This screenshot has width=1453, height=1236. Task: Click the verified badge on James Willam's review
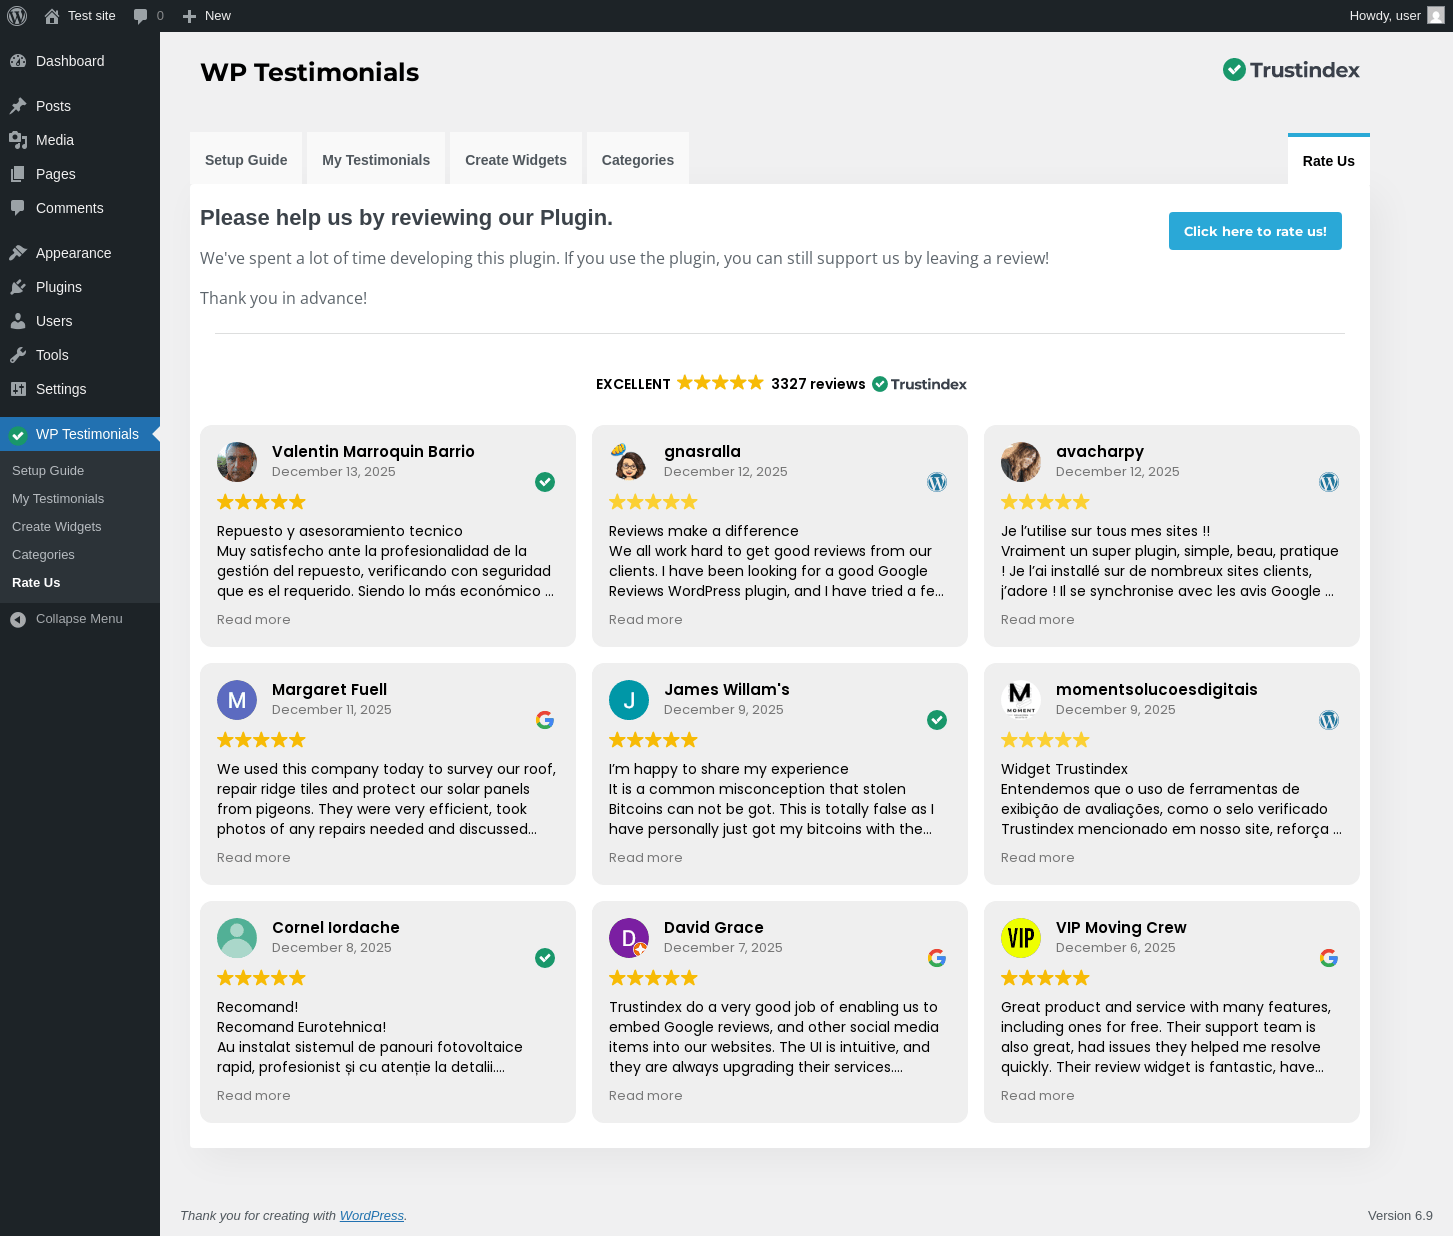tap(937, 720)
